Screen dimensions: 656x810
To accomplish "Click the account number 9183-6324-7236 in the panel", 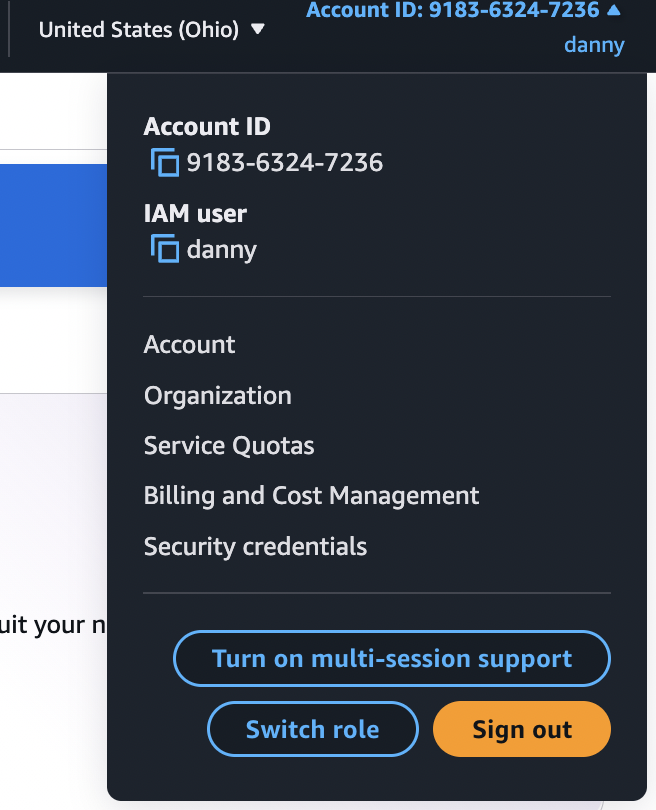I will pos(285,162).
